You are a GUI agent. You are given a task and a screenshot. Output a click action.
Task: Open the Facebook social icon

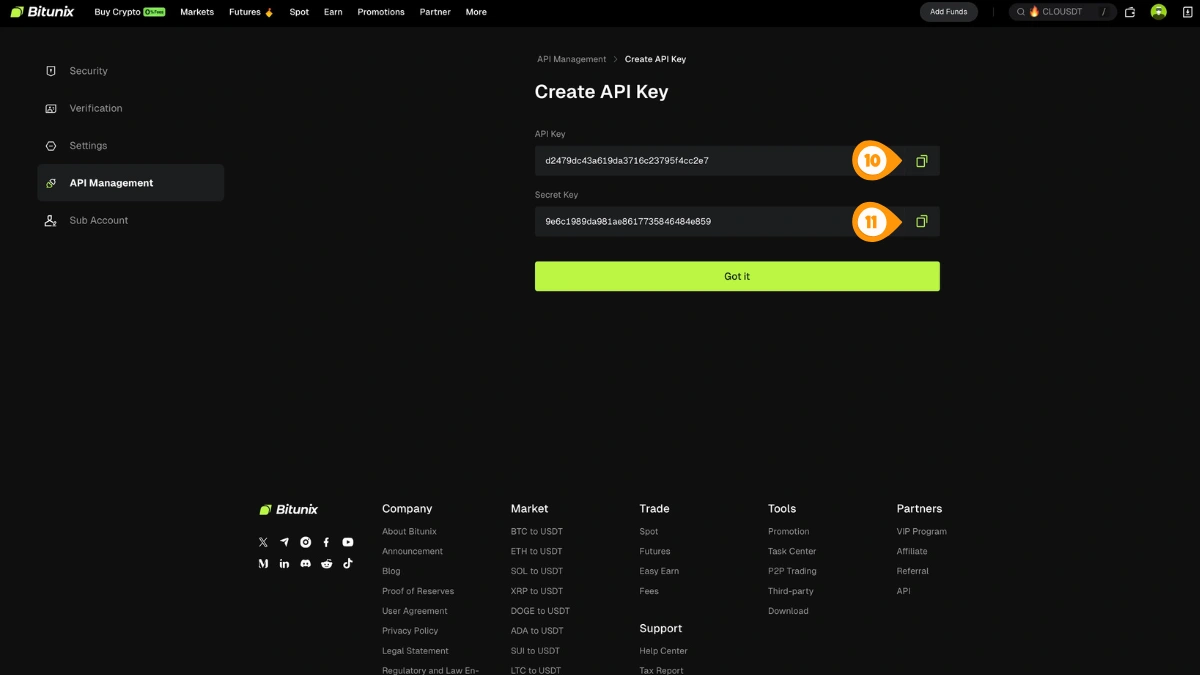coord(326,542)
